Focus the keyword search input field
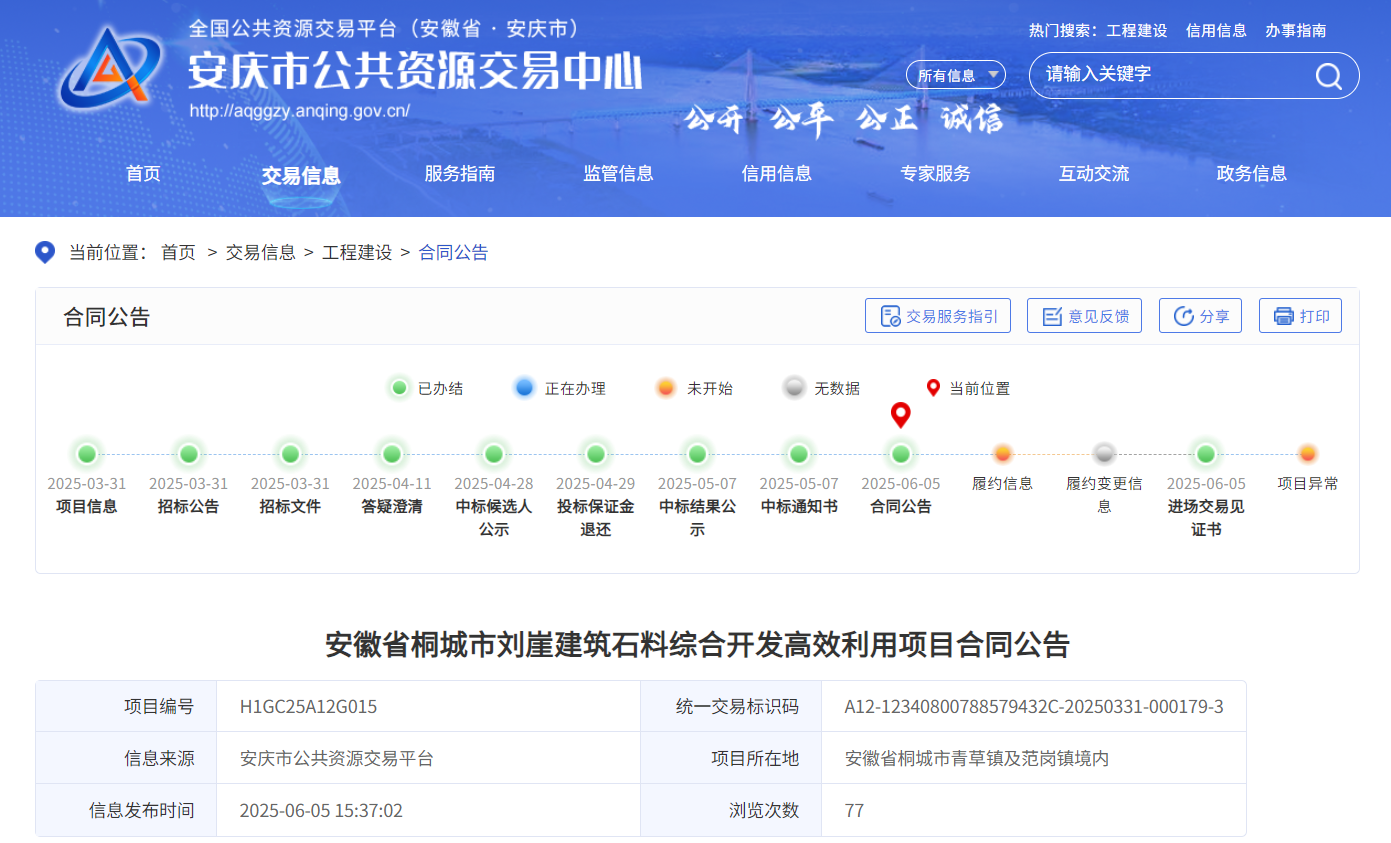 tap(1170, 75)
